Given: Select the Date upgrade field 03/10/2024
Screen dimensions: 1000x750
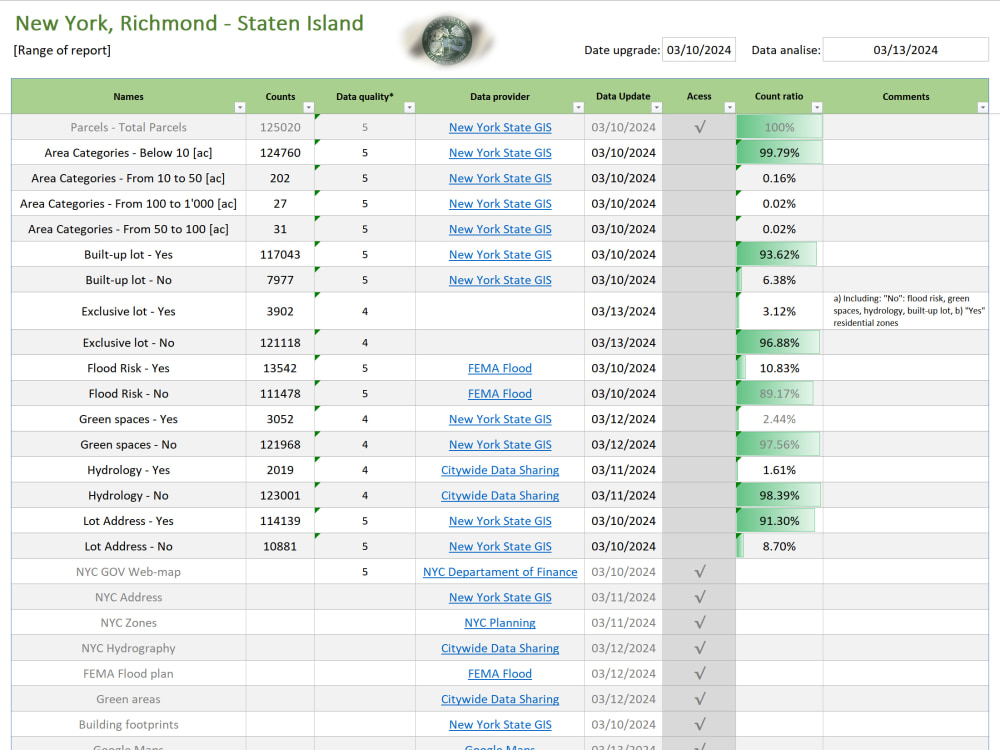Looking at the screenshot, I should click(699, 50).
